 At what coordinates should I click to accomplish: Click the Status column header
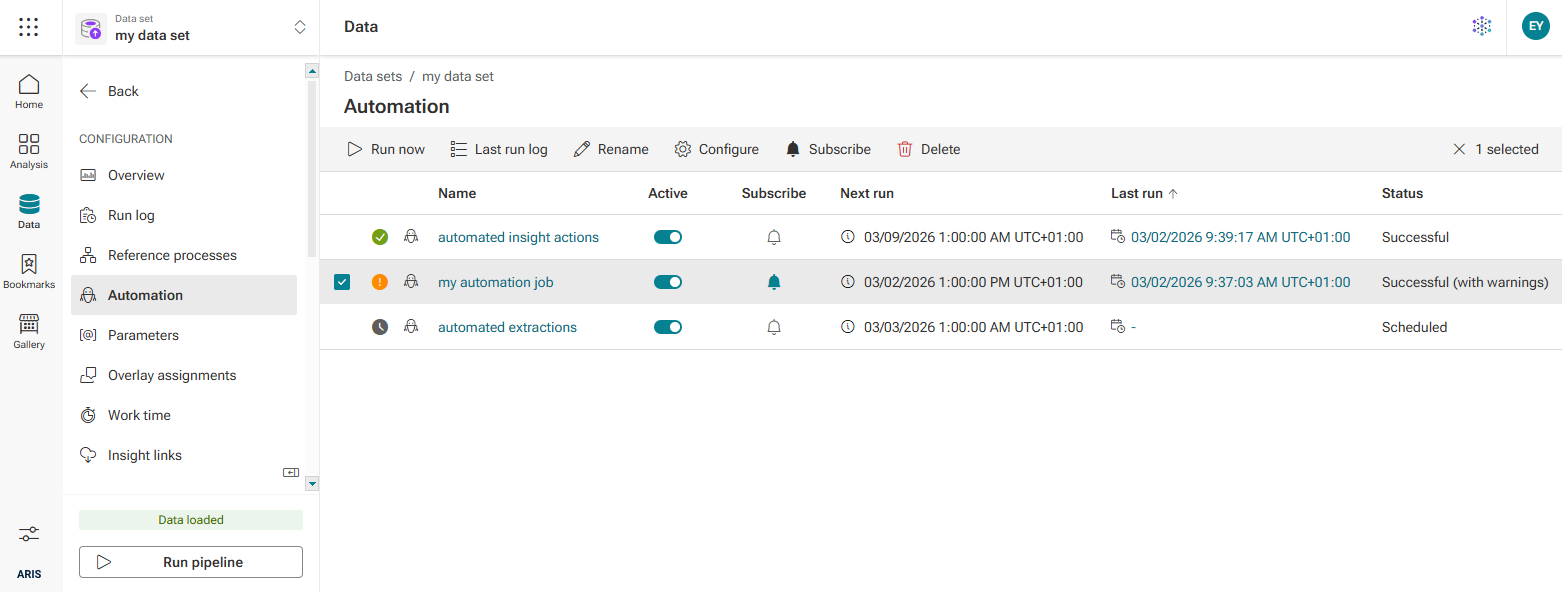1402,193
